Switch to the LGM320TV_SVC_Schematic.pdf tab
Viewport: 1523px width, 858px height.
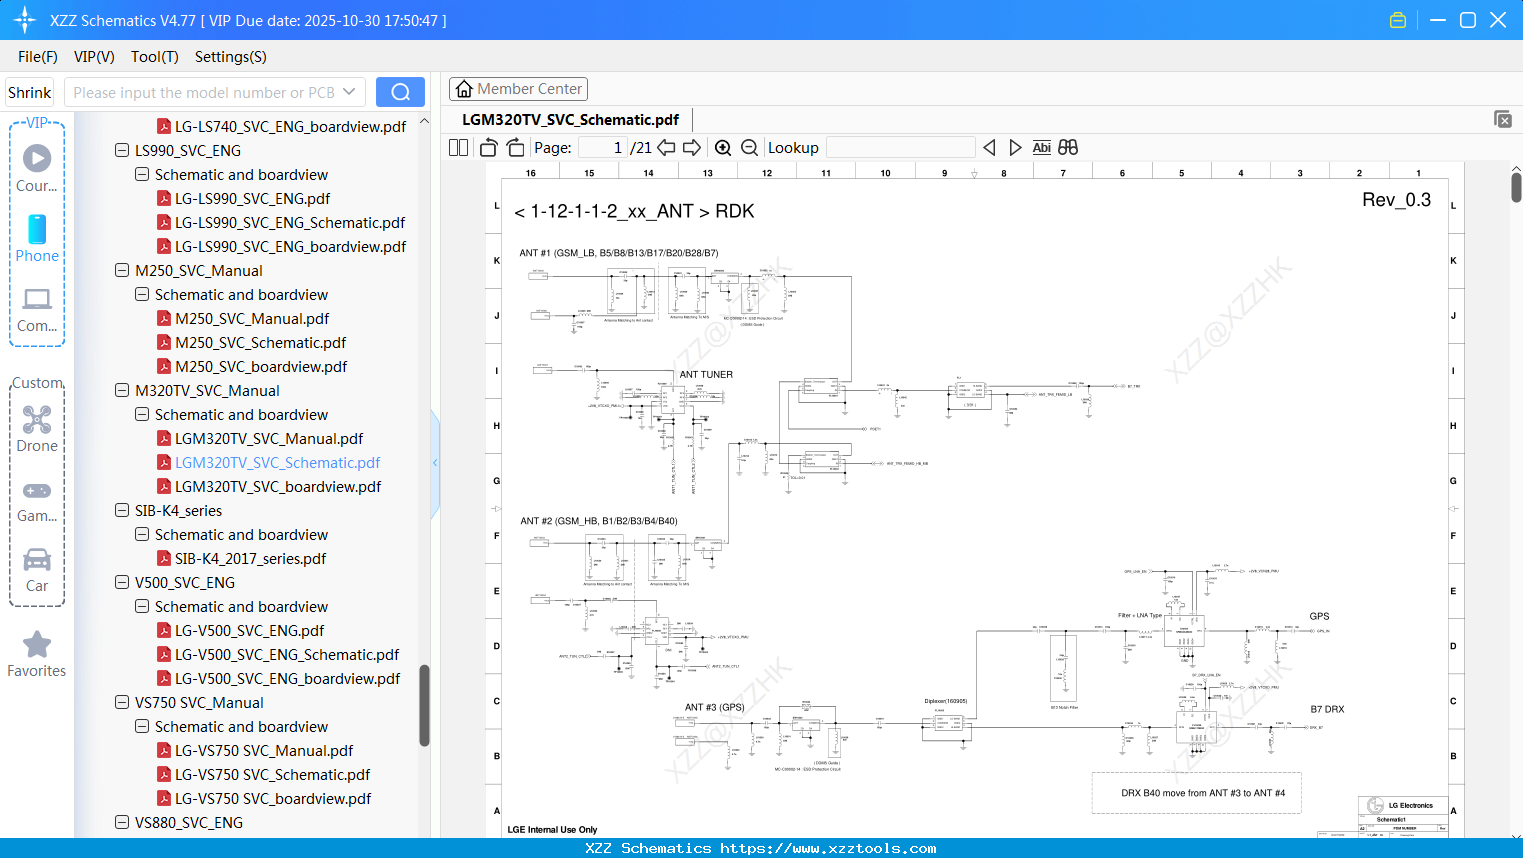click(568, 119)
